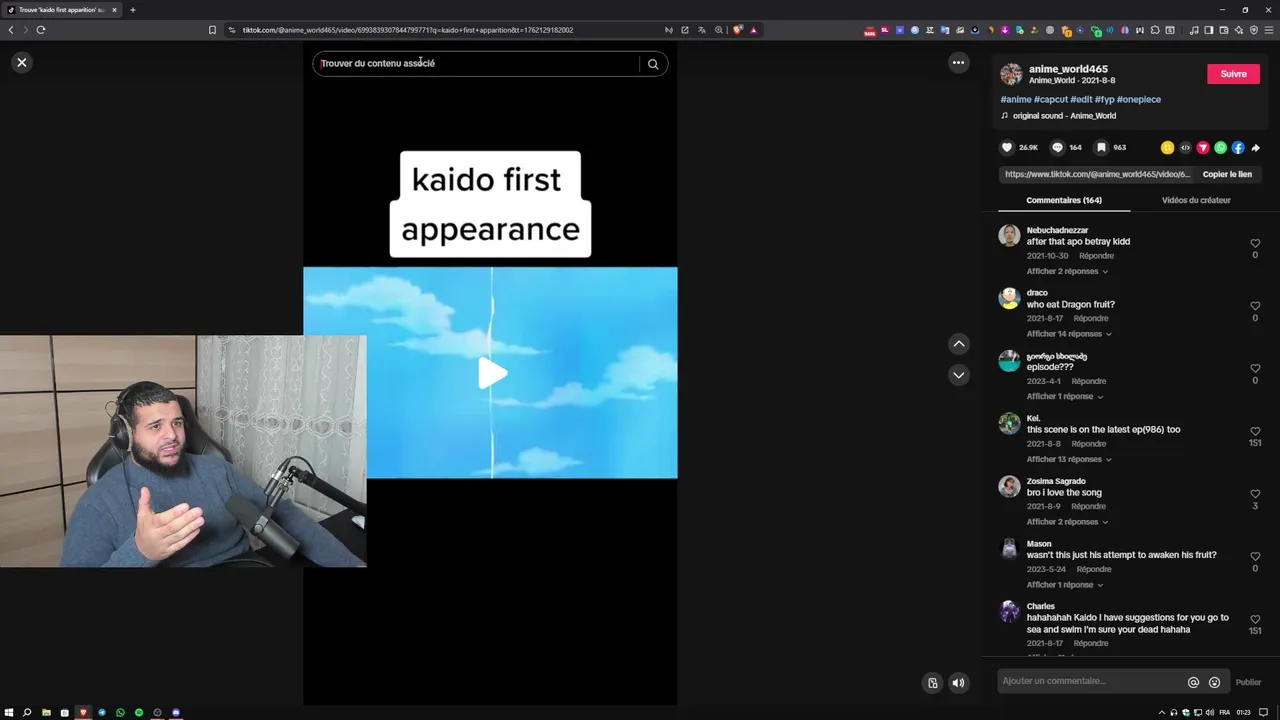Open comments via the speech bubble icon (164)
This screenshot has height=720, width=1280.
[x=1057, y=147]
